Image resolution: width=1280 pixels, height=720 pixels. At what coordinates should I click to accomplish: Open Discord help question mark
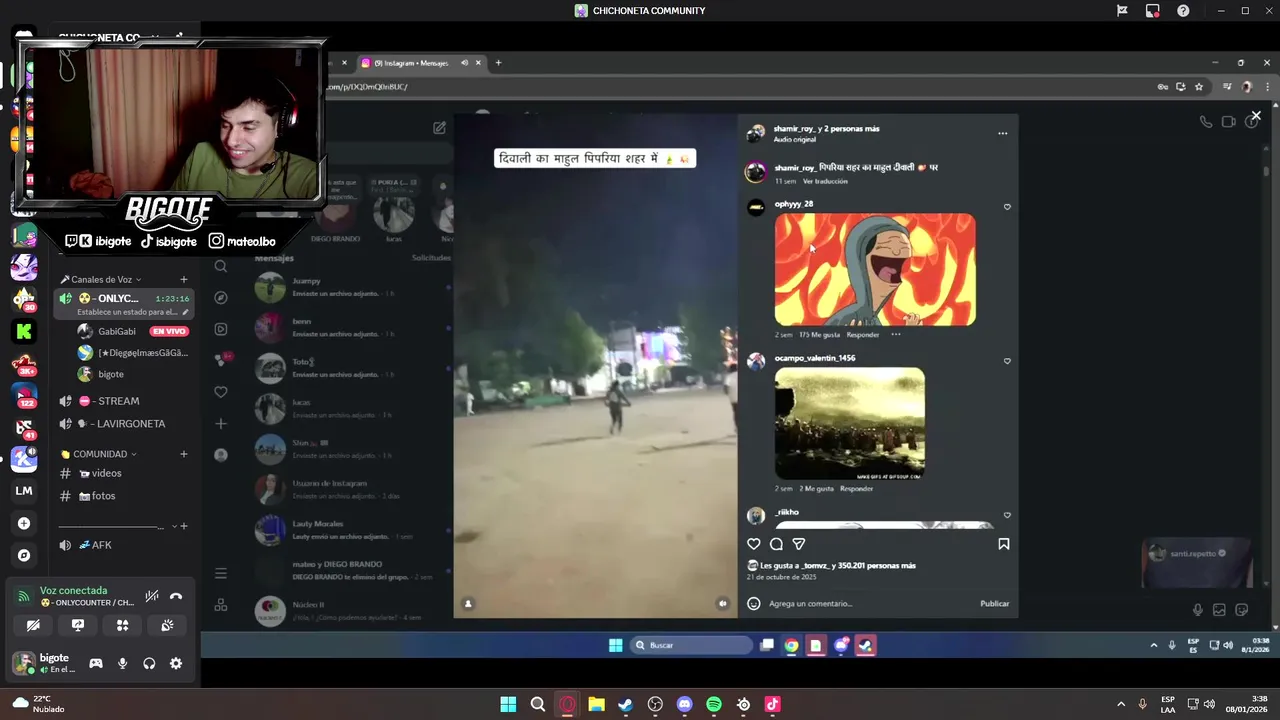pyautogui.click(x=1183, y=11)
